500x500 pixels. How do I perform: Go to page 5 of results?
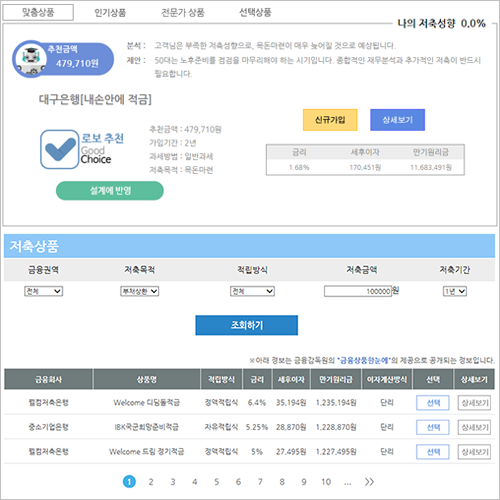coord(216,482)
